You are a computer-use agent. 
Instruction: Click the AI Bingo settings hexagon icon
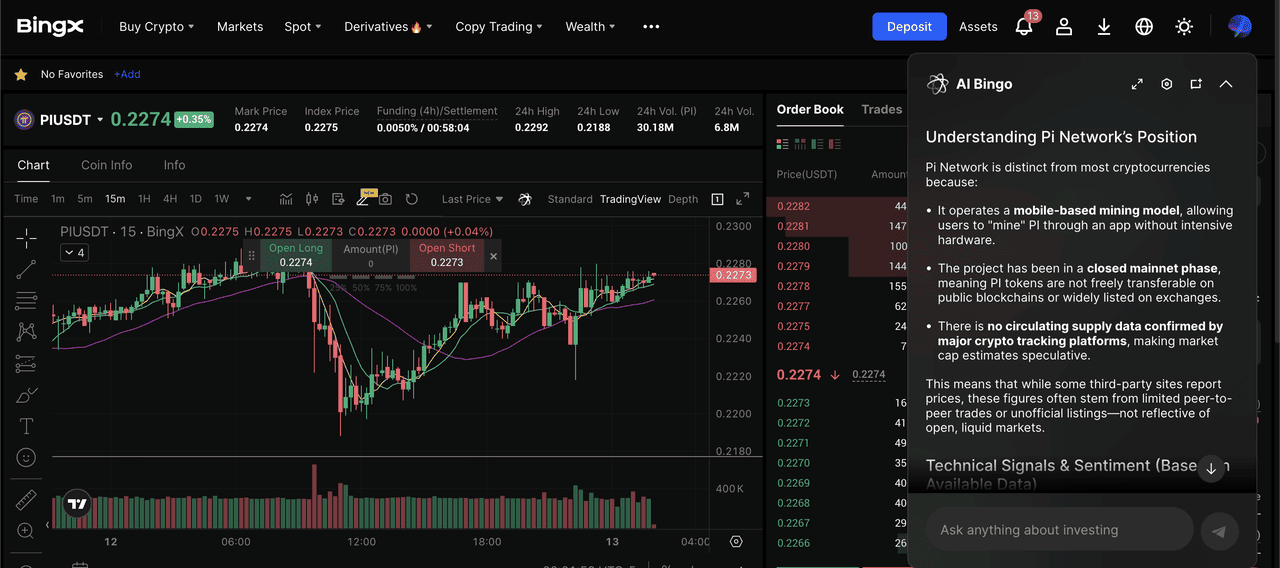(x=1166, y=84)
